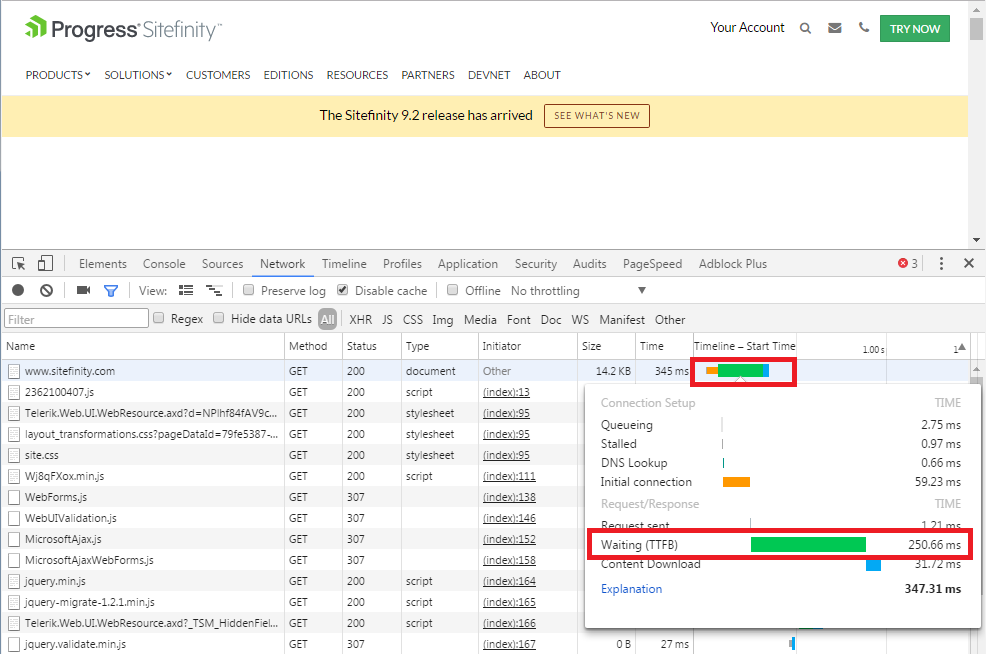Enable the Preserve log checkbox
The width and height of the screenshot is (986, 654).
tap(248, 290)
